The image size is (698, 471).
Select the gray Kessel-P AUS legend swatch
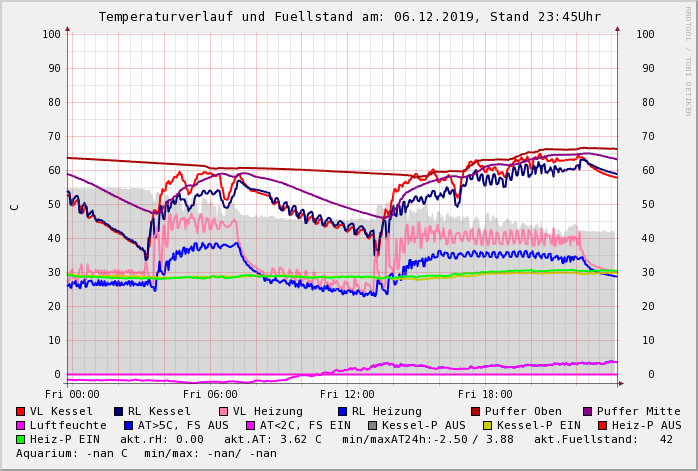pos(371,425)
